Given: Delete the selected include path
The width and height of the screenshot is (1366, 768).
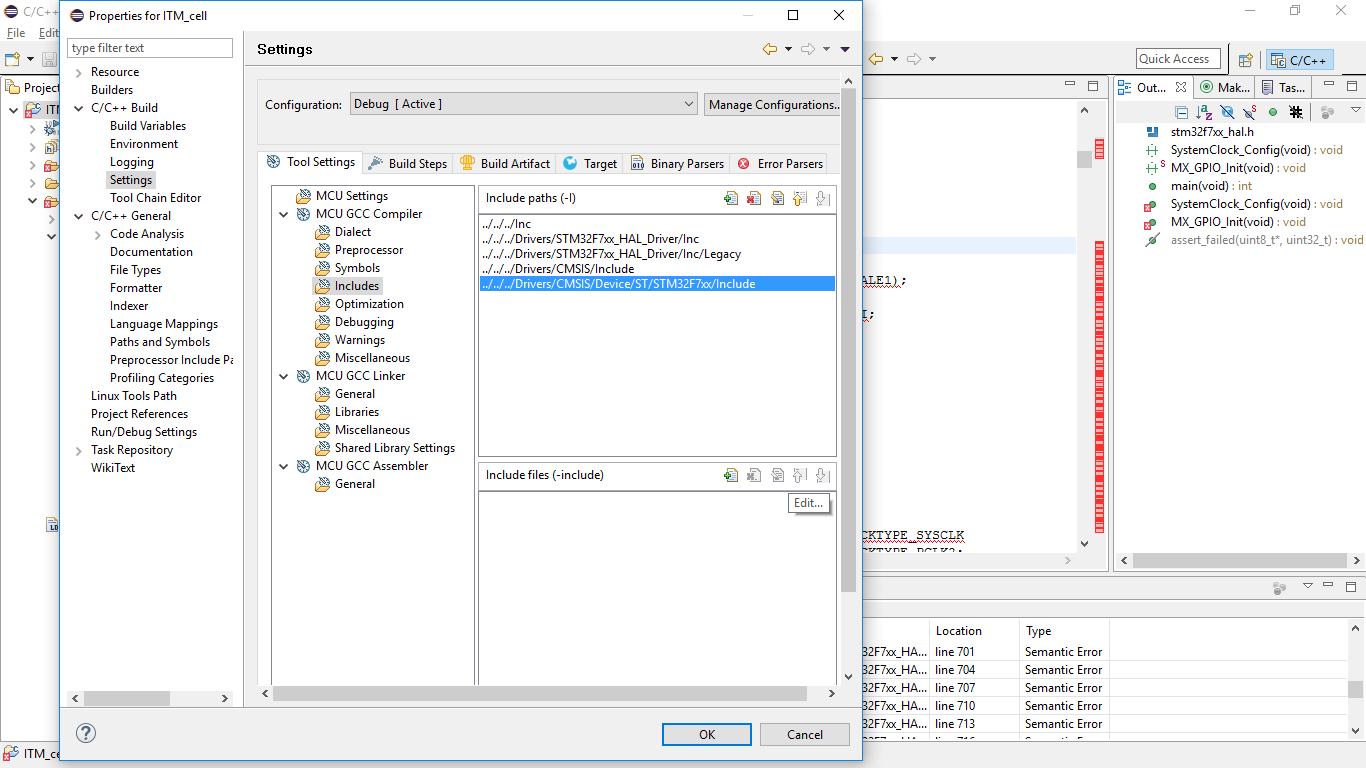Looking at the screenshot, I should tap(754, 199).
